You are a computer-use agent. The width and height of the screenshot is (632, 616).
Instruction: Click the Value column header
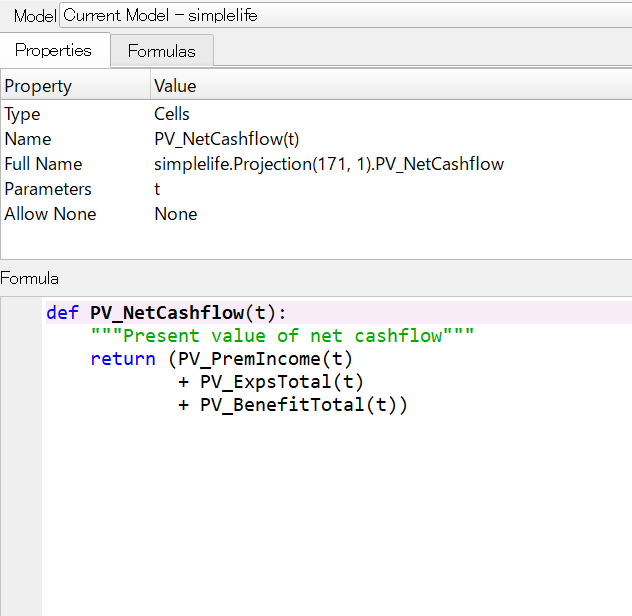[175, 86]
